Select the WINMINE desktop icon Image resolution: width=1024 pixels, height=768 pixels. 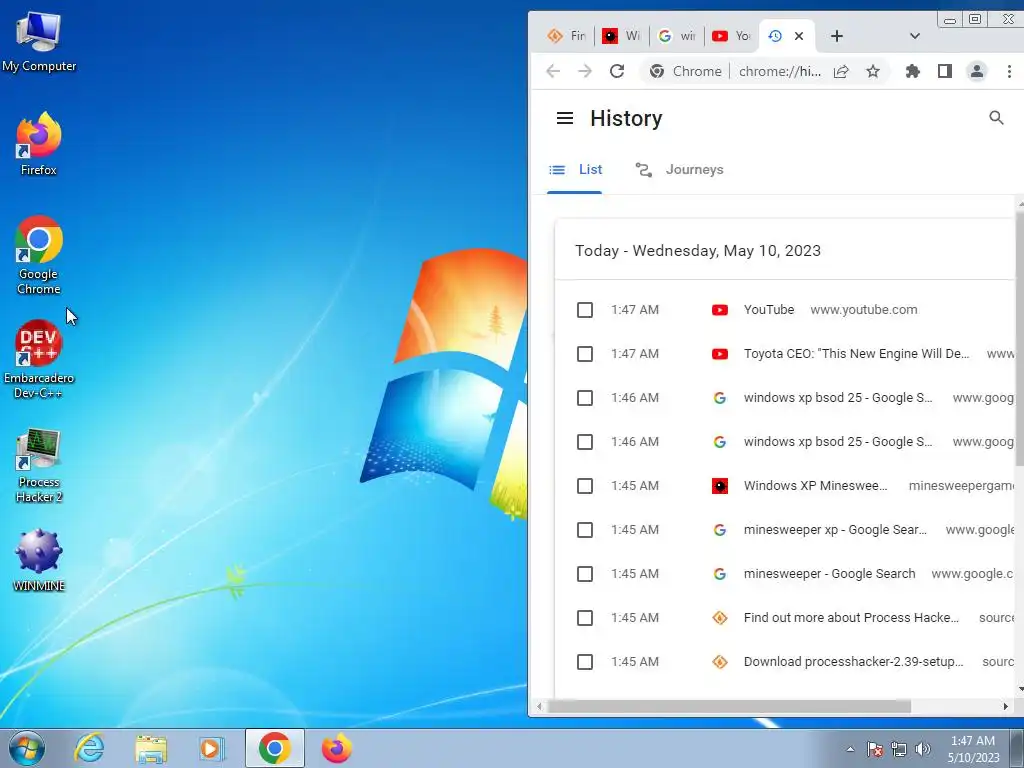point(39,560)
